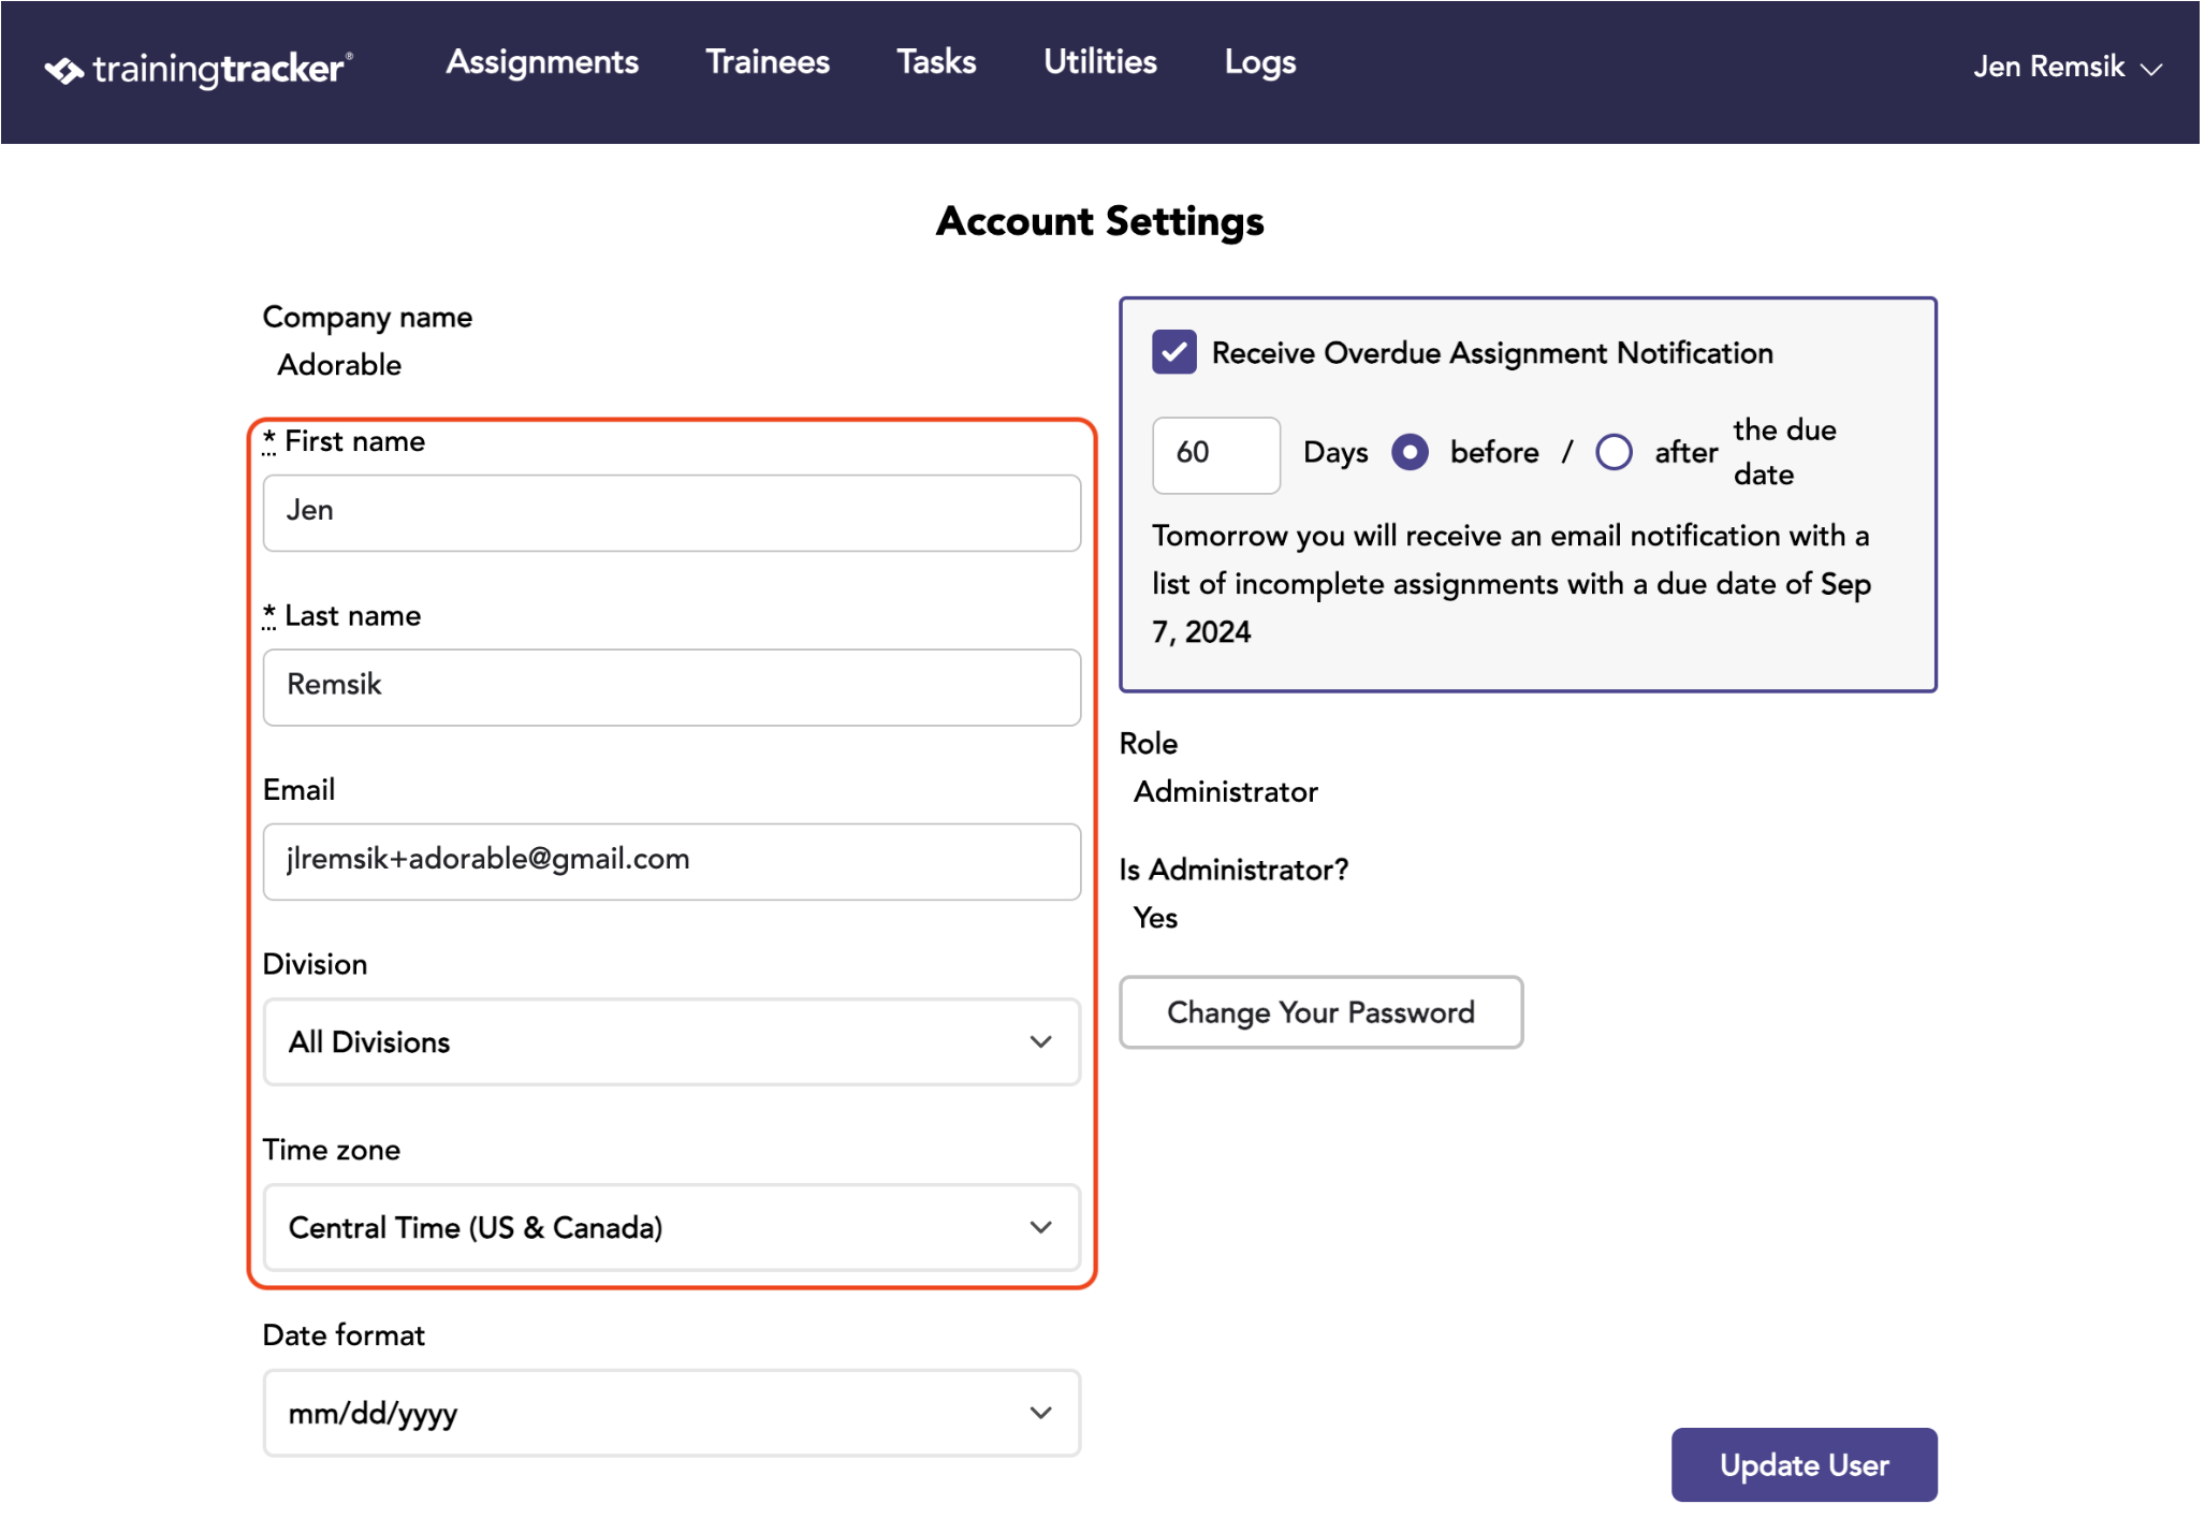Go to Assignments in the navigation bar
This screenshot has height=1516, width=2204.
542,62
